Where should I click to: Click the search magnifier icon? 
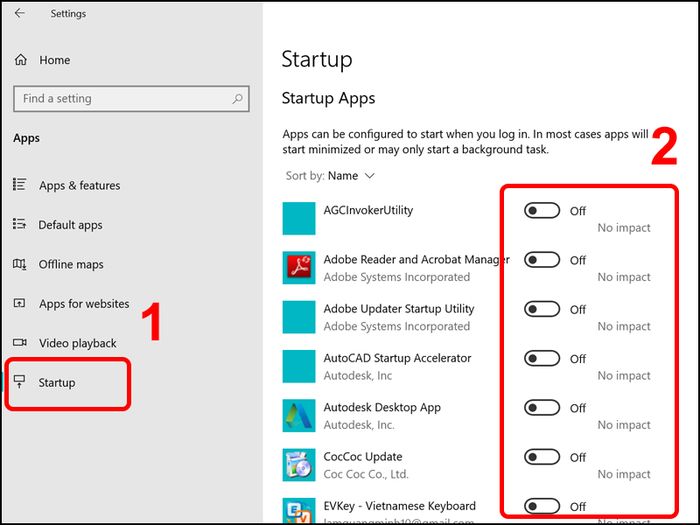tap(238, 99)
